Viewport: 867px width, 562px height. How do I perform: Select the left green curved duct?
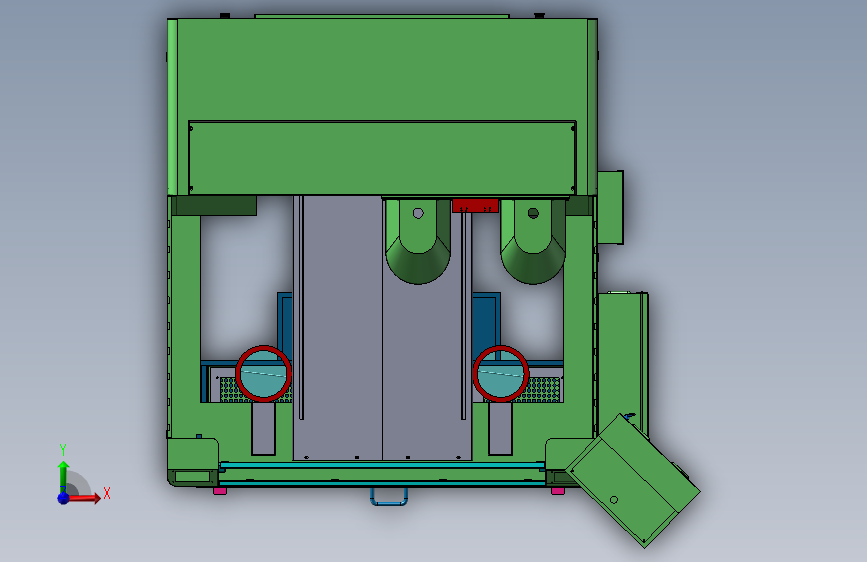pyautogui.click(x=418, y=242)
